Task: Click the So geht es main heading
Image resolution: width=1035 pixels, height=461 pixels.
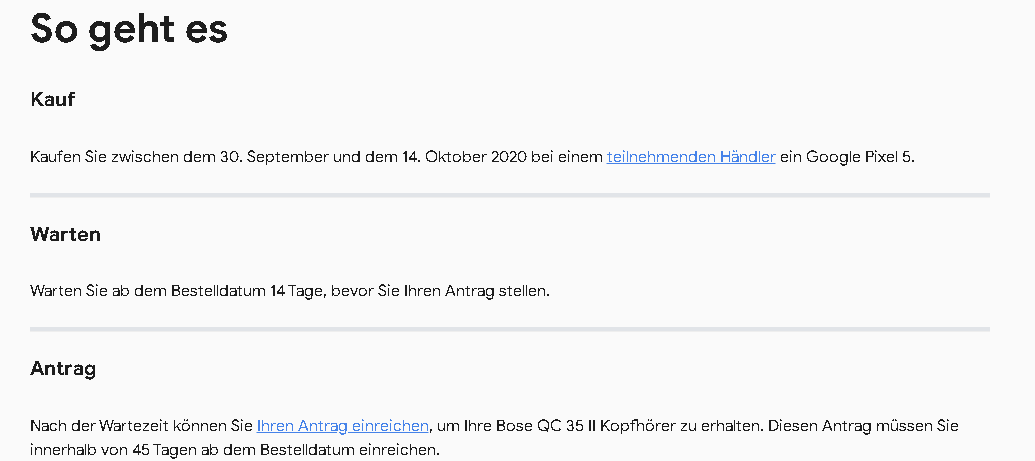Action: pos(129,30)
